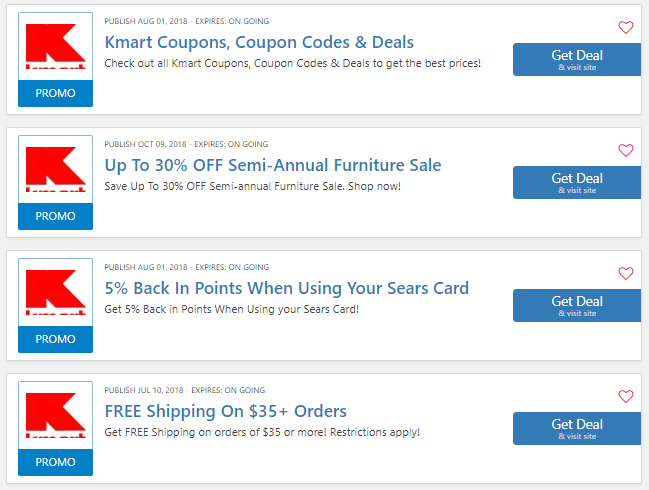
Task: Click PROMO label under first Kmart deal
Action: pyautogui.click(x=55, y=93)
